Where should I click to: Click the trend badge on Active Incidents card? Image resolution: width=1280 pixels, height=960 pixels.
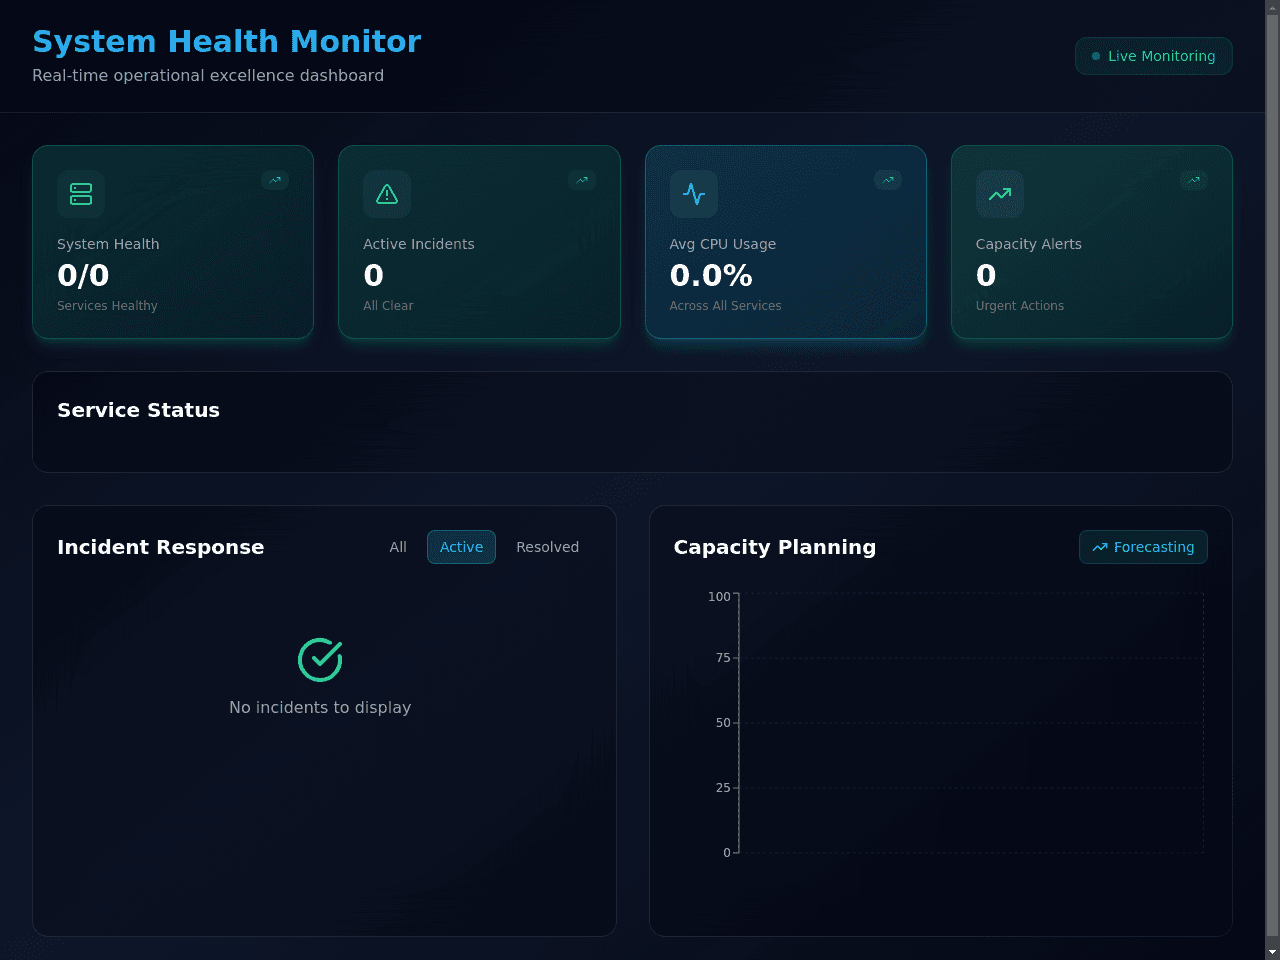tap(582, 180)
